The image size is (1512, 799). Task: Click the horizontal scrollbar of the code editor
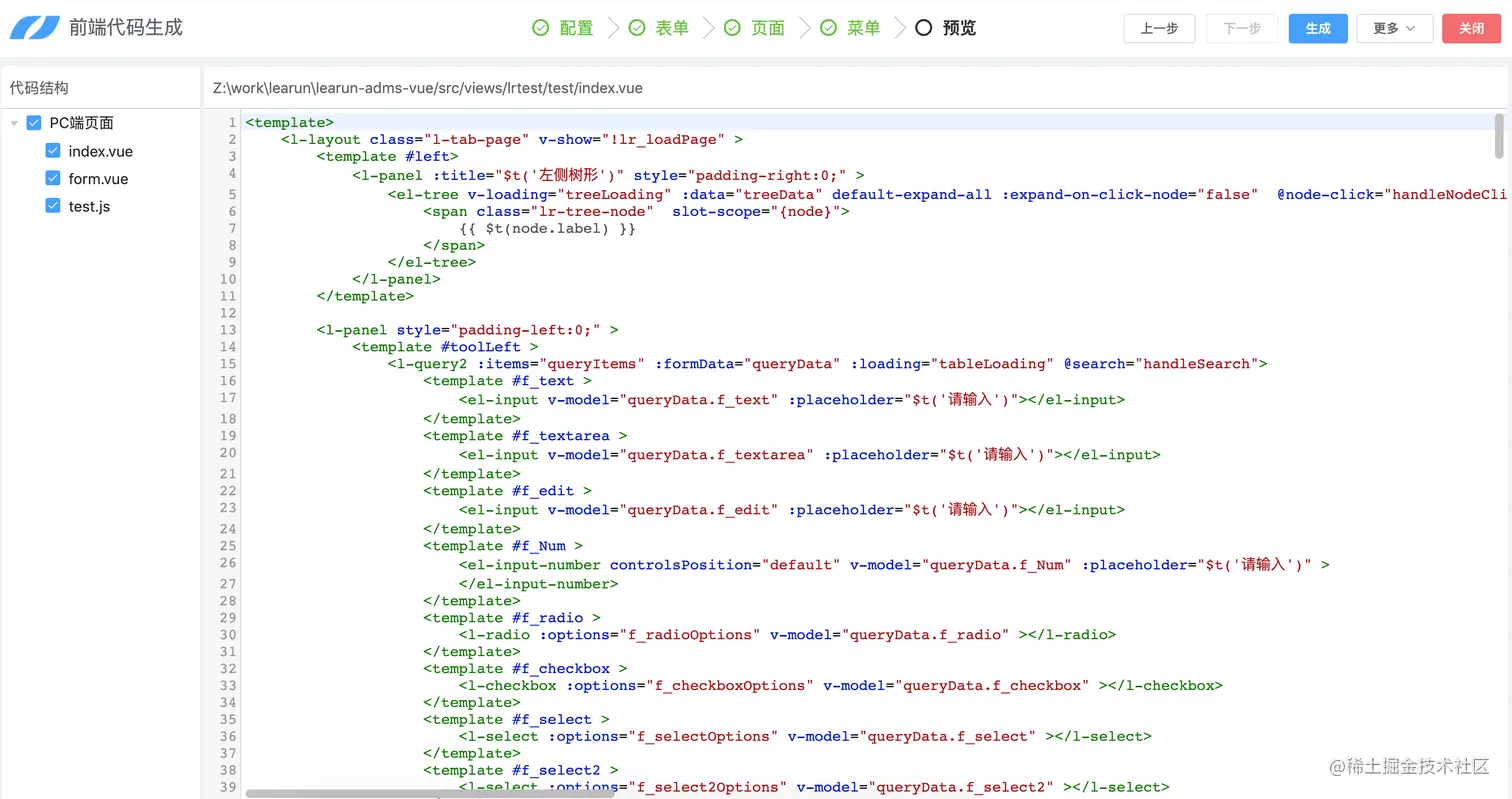click(x=430, y=794)
